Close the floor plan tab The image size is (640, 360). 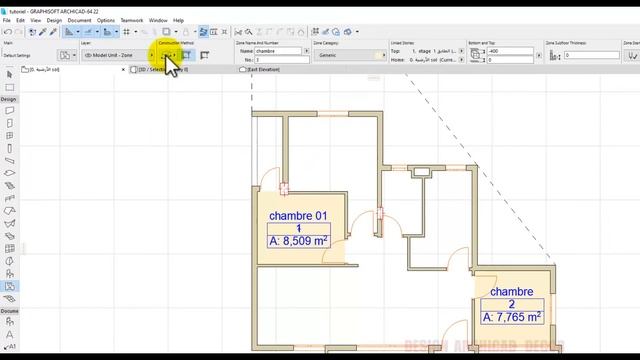123,70
